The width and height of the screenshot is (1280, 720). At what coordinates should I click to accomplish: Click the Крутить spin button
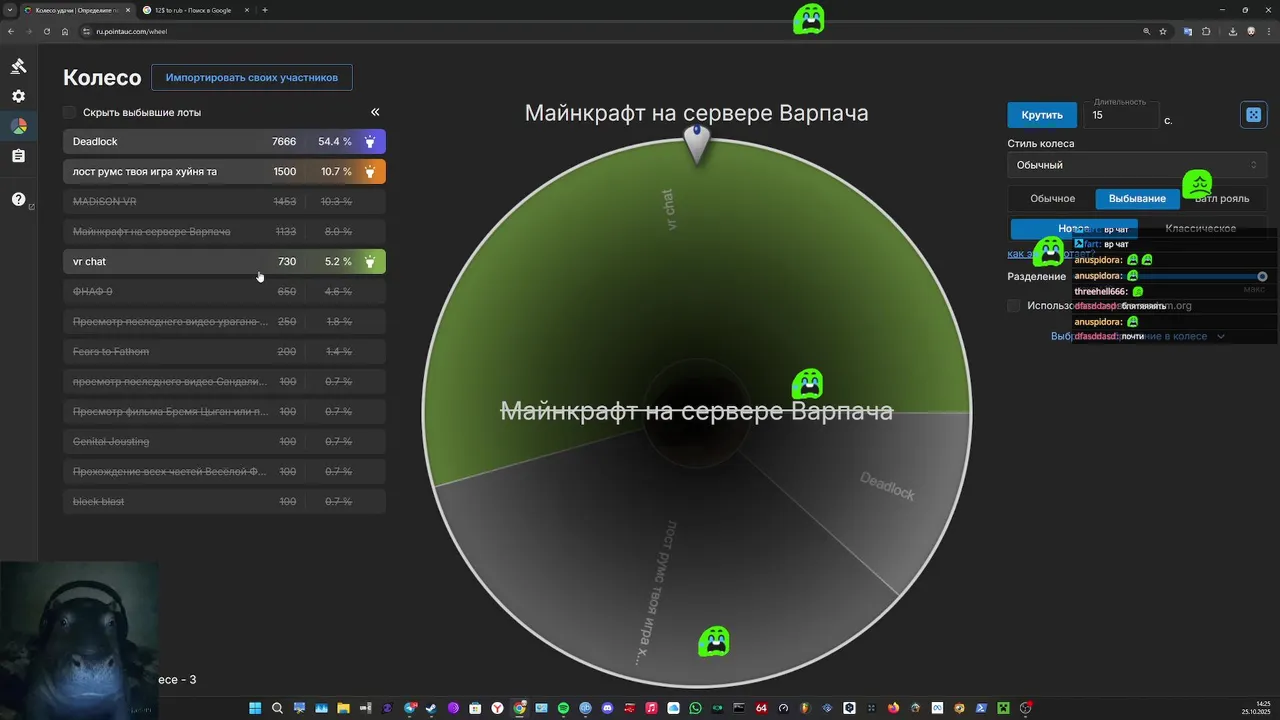1042,115
